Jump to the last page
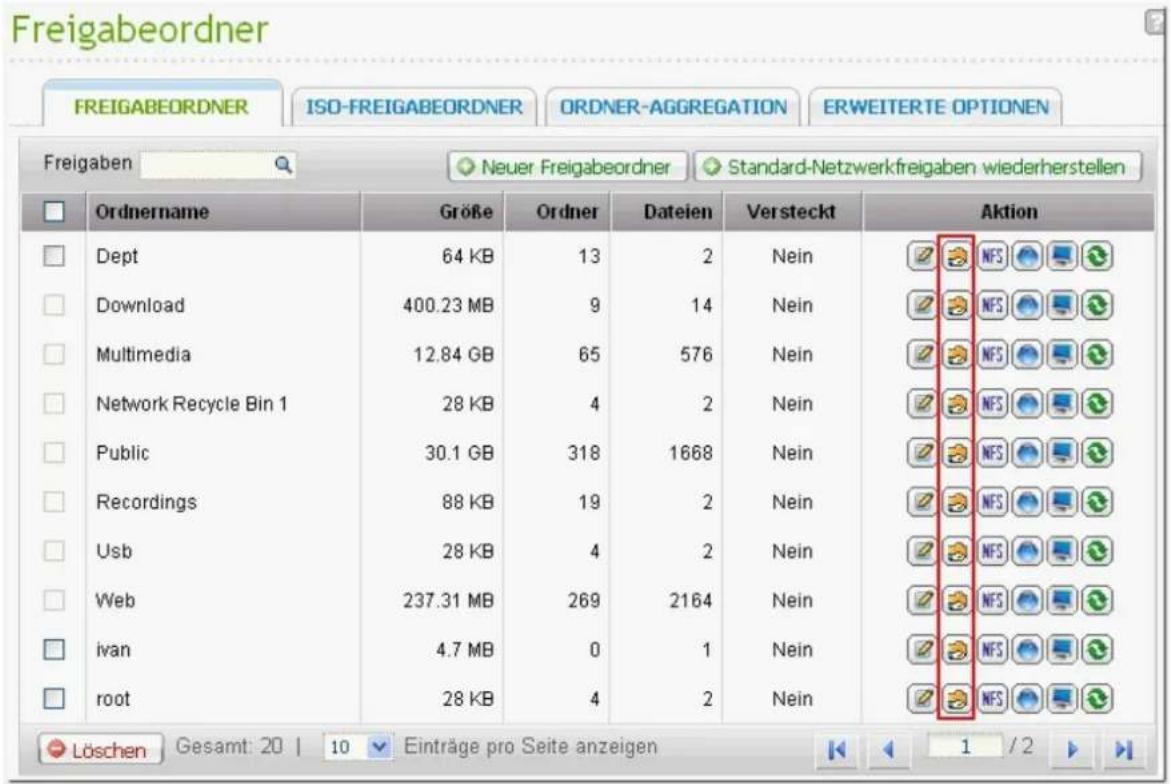This screenshot has height=784, width=1171. (x=1124, y=749)
